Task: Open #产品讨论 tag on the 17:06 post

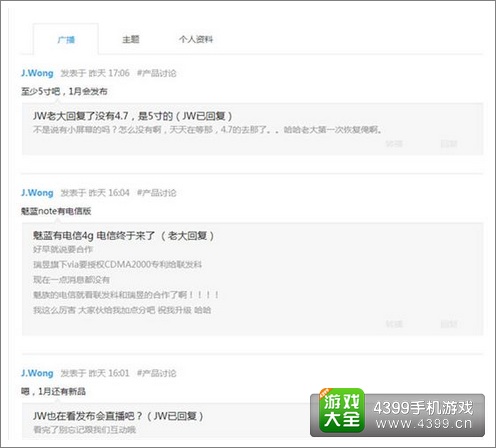Action: 157,73
